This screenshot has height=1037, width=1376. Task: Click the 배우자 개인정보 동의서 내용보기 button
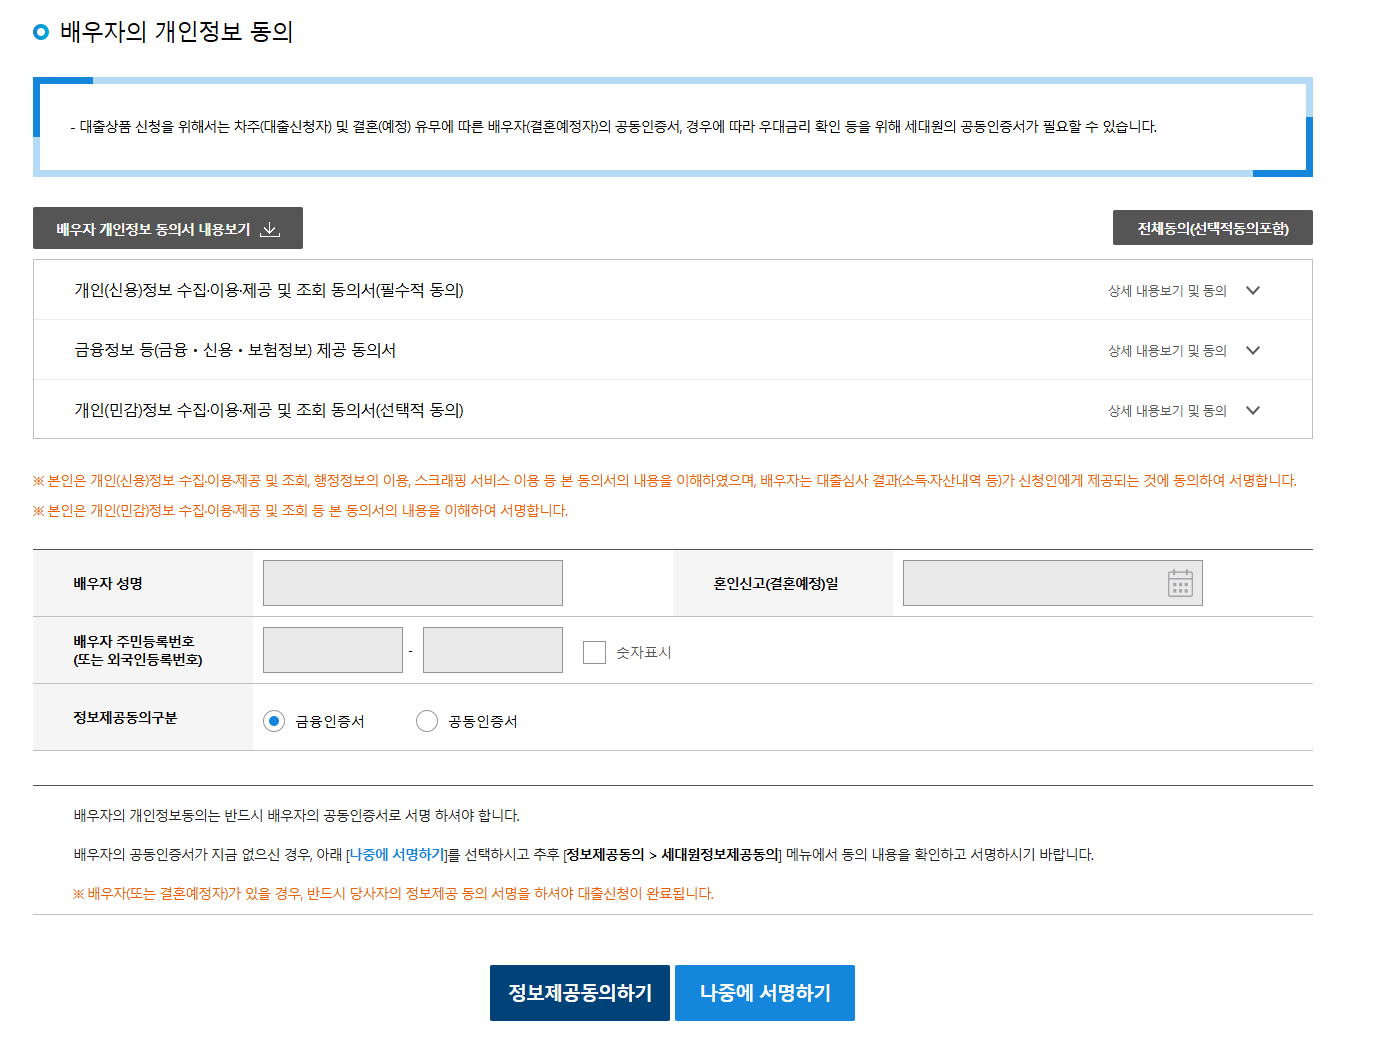[x=168, y=228]
